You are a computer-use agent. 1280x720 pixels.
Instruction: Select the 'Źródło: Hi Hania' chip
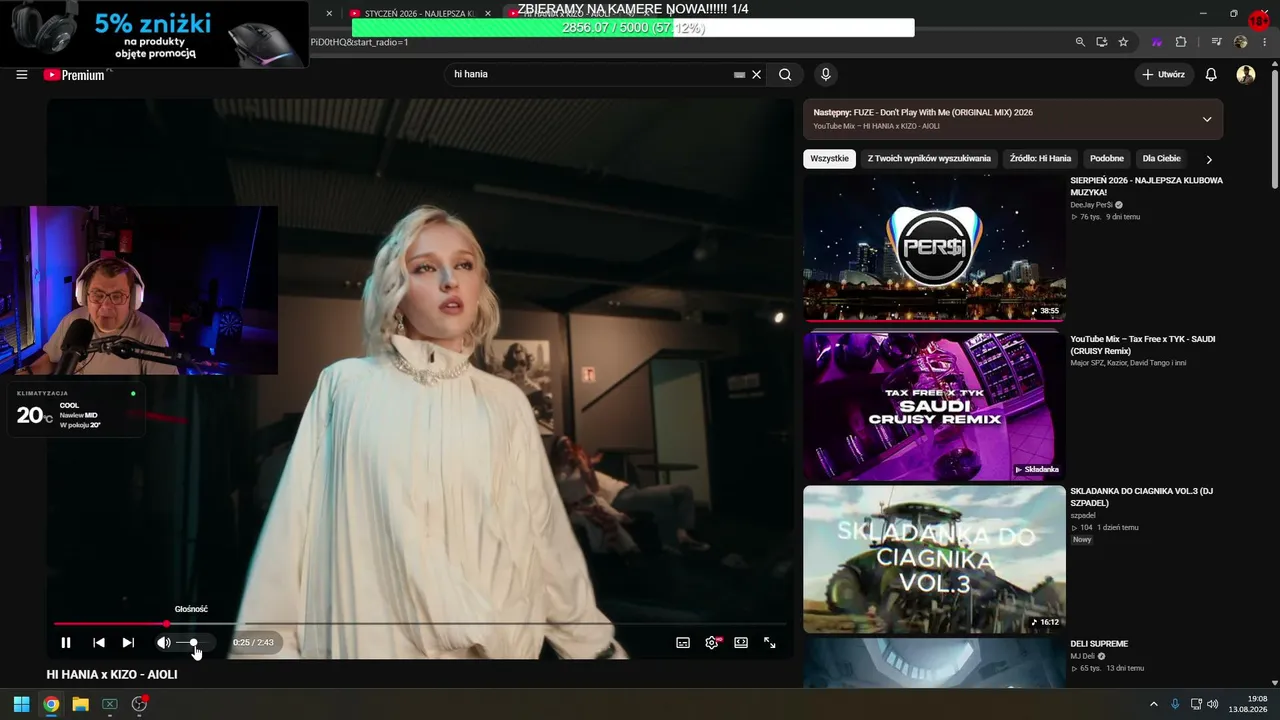1040,158
